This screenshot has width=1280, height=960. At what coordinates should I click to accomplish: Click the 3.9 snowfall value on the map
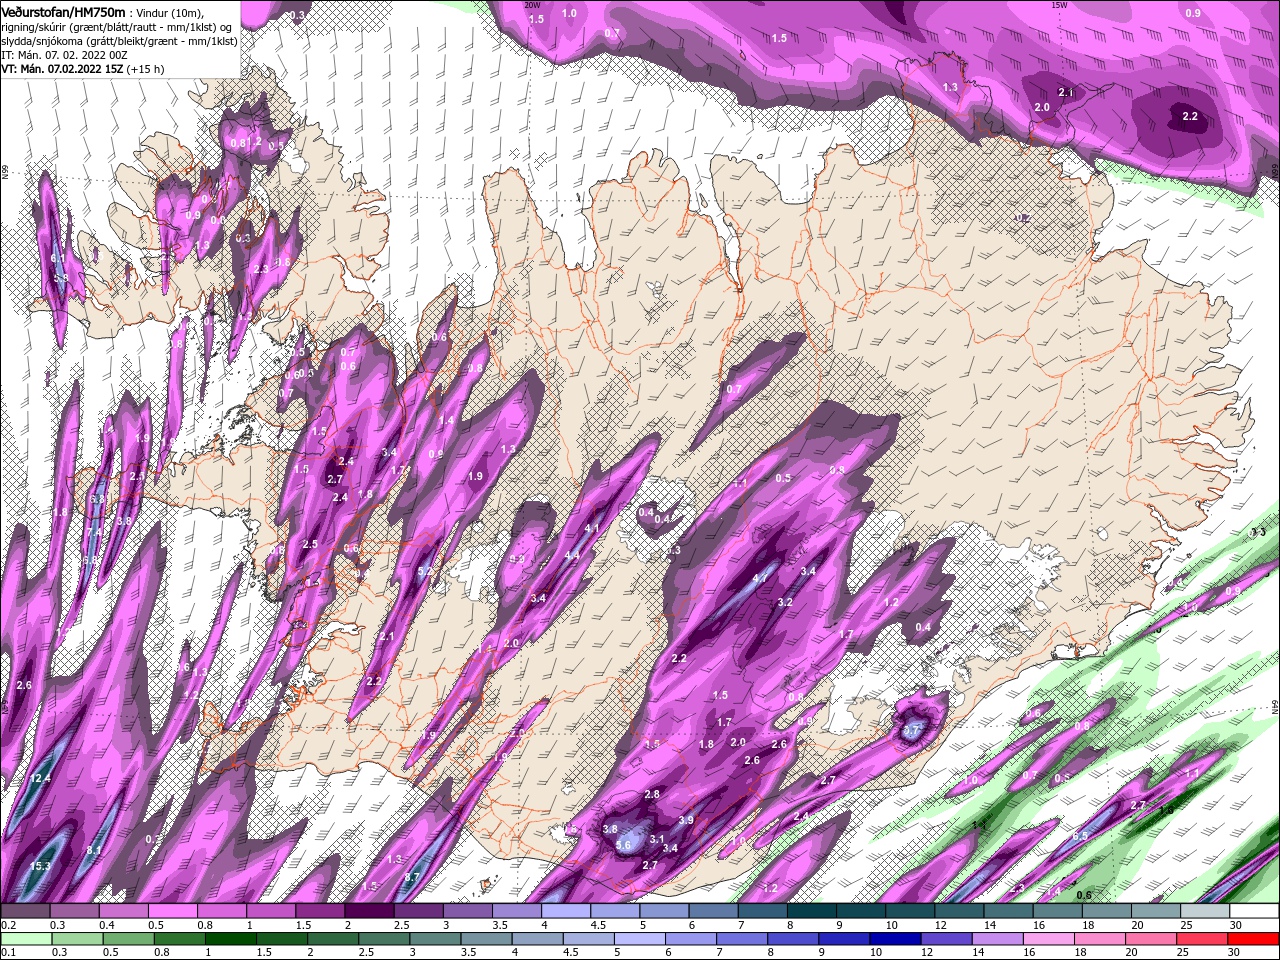coord(686,820)
